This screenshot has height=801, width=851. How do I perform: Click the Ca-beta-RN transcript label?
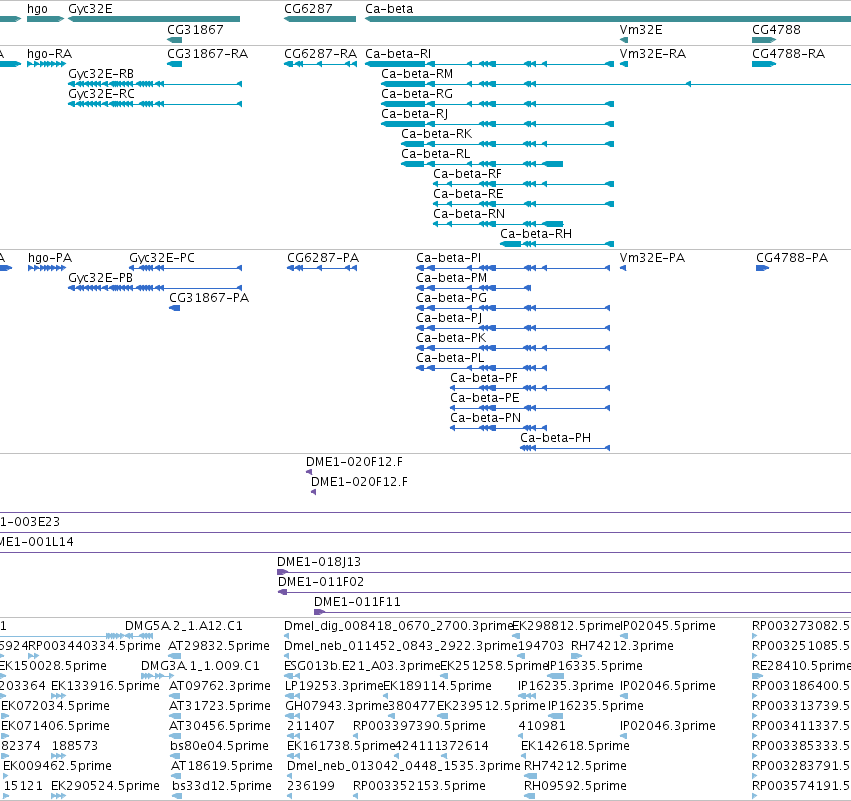tap(469, 214)
